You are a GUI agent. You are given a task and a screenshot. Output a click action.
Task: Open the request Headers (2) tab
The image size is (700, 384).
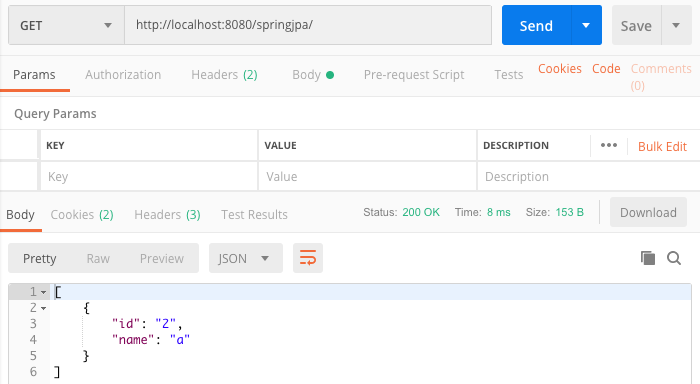[224, 75]
